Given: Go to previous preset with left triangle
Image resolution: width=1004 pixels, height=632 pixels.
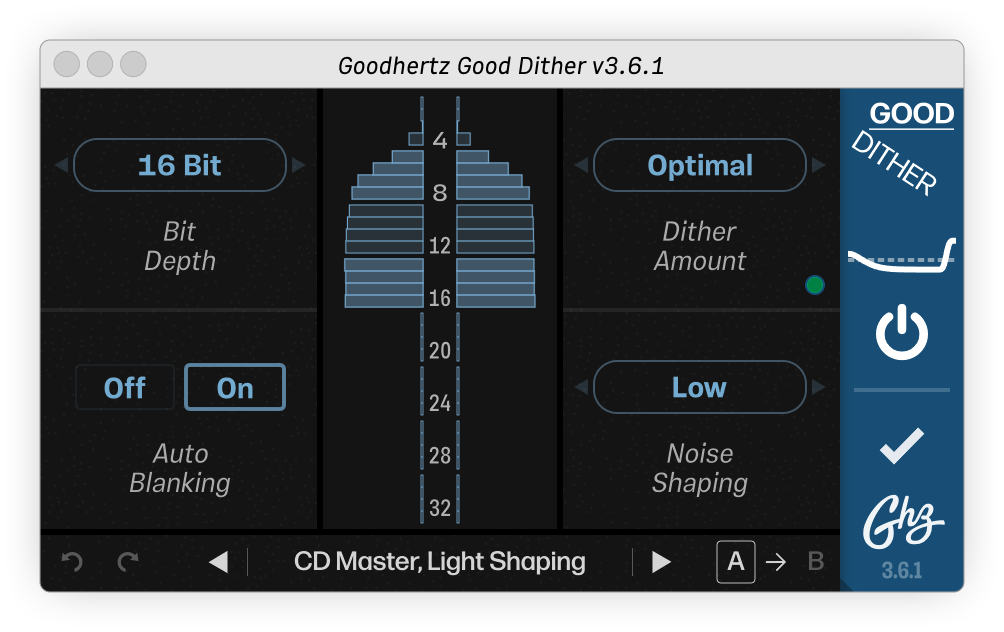Looking at the screenshot, I should click(x=219, y=562).
